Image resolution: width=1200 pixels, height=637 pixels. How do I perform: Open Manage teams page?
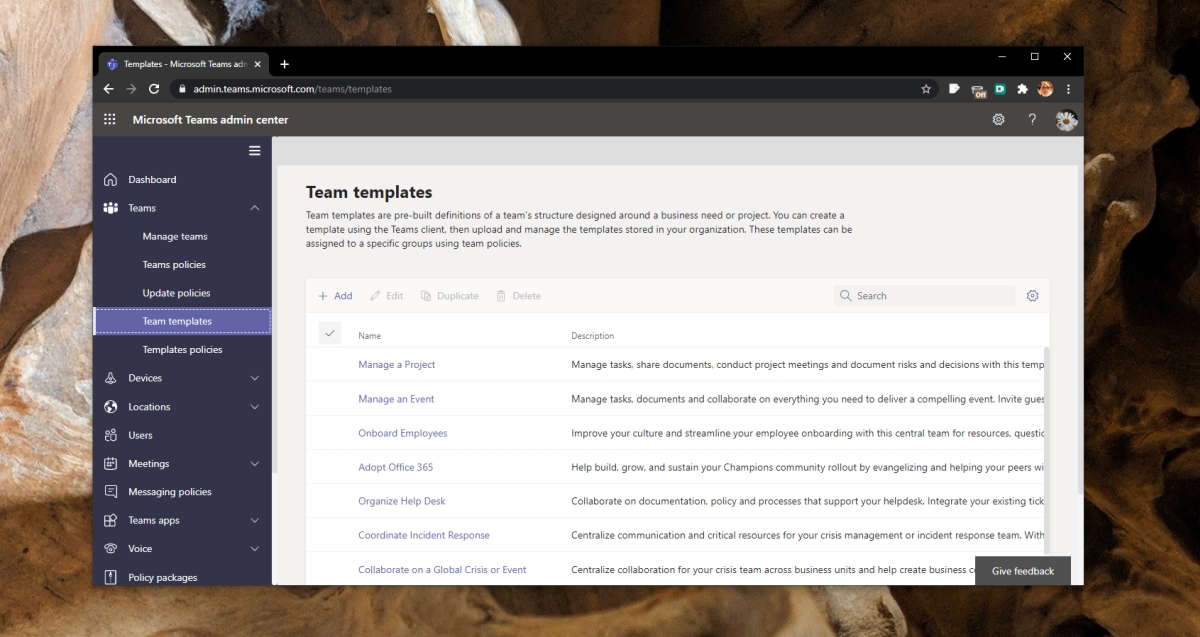[175, 237]
